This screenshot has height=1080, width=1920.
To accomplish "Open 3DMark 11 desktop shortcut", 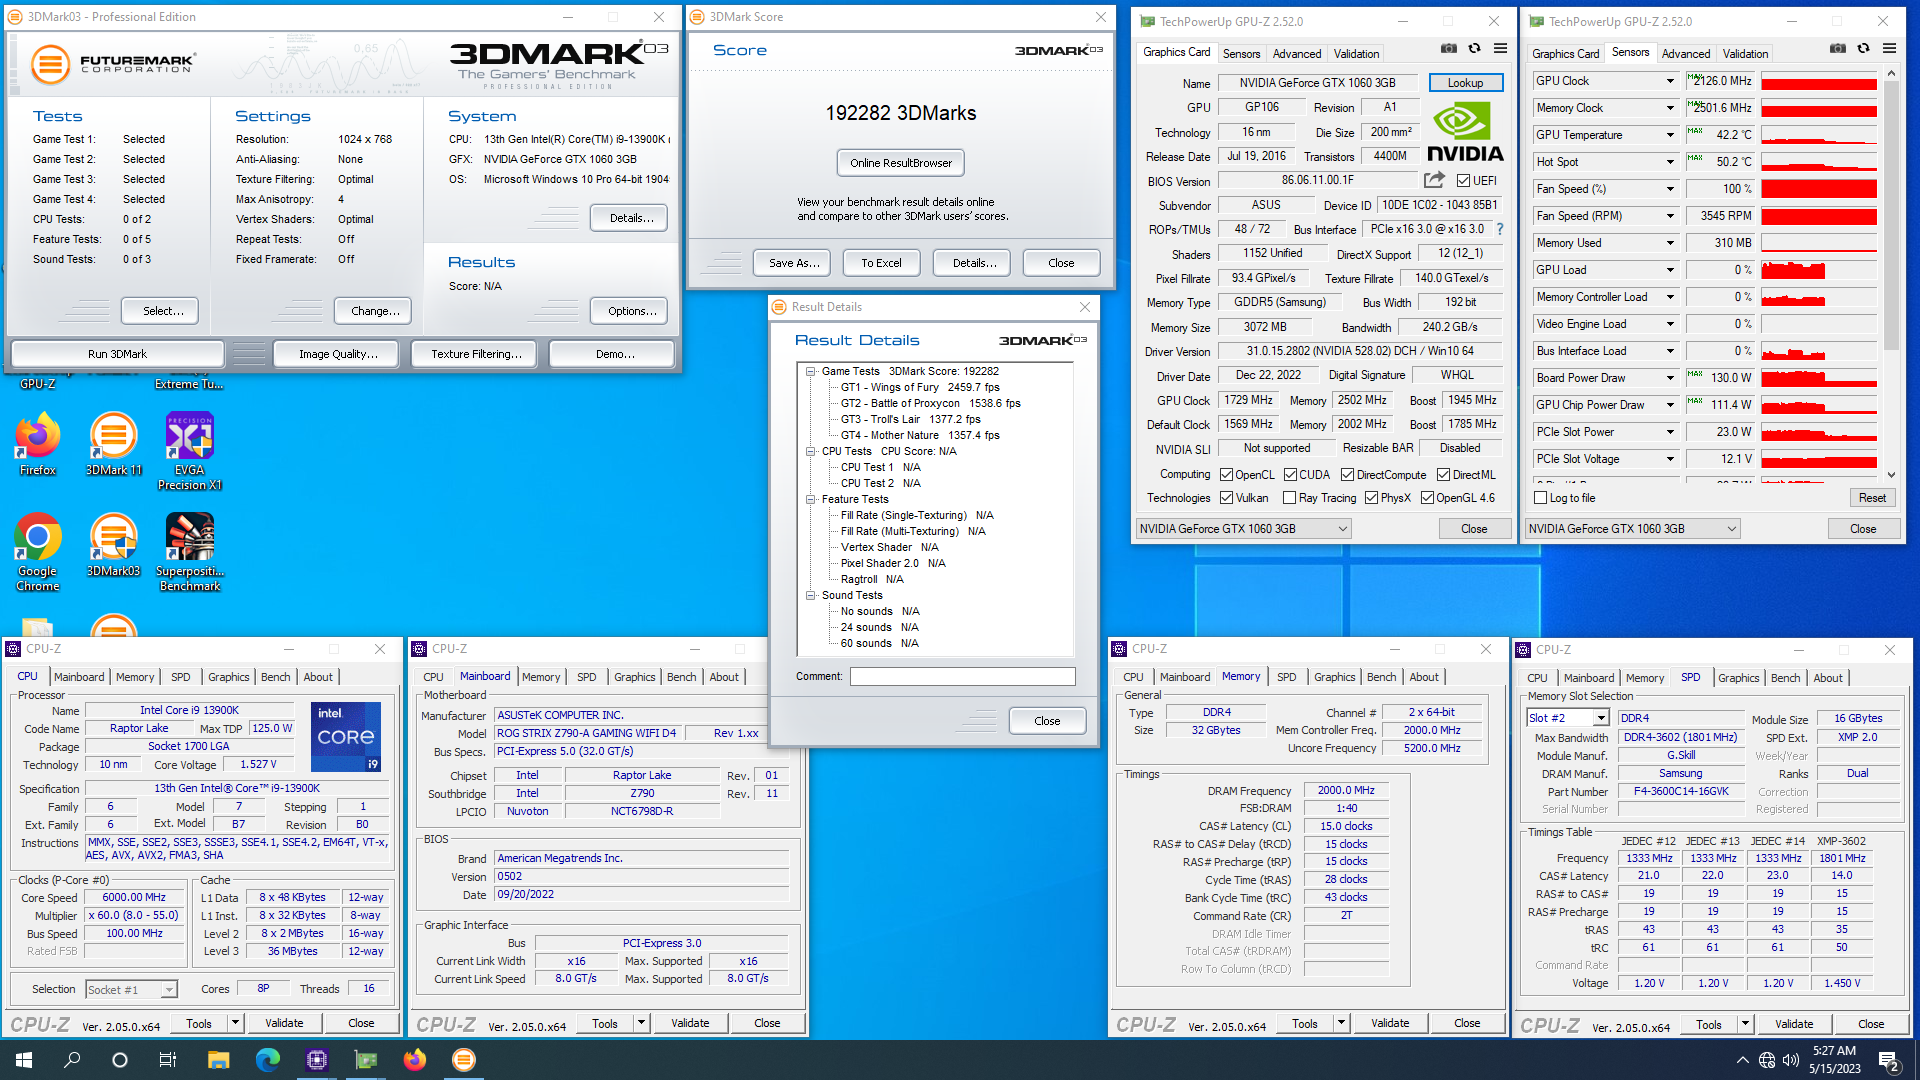I will pos(114,445).
